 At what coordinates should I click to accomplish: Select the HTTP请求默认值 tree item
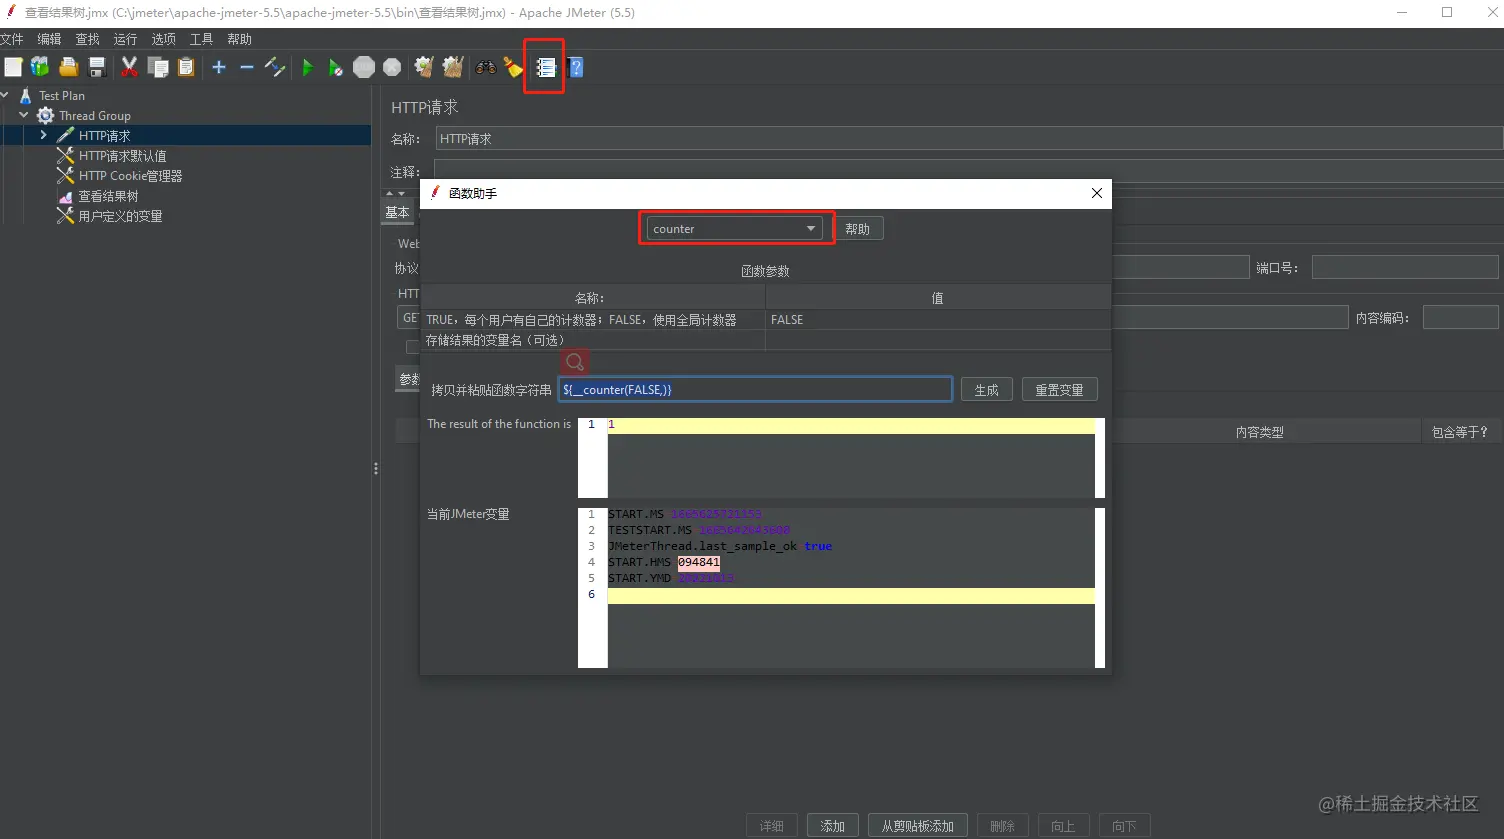[x=122, y=156]
